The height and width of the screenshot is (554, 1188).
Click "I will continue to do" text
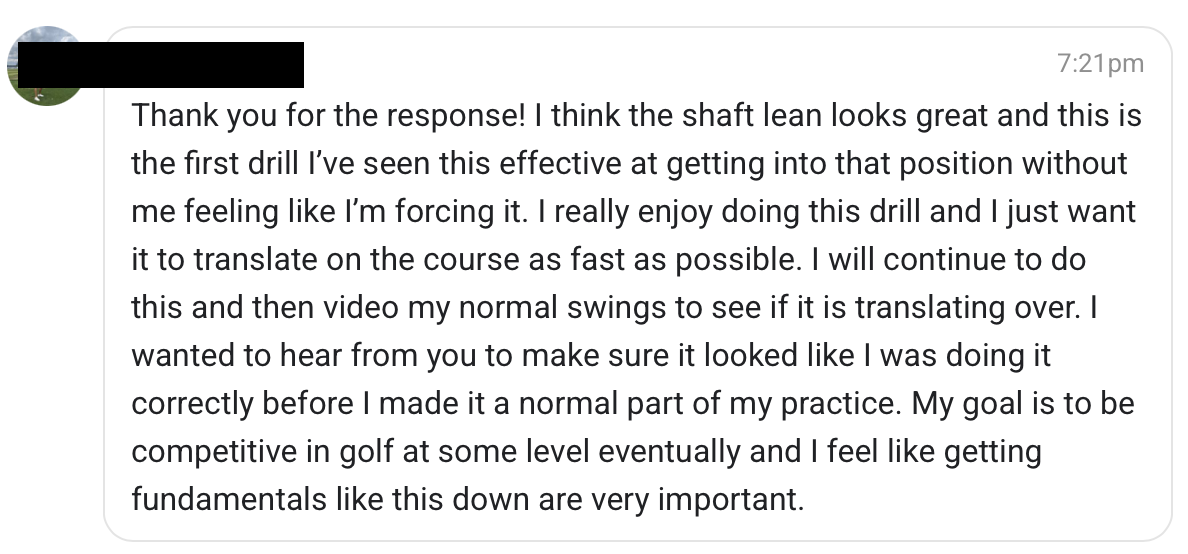[x=949, y=260]
